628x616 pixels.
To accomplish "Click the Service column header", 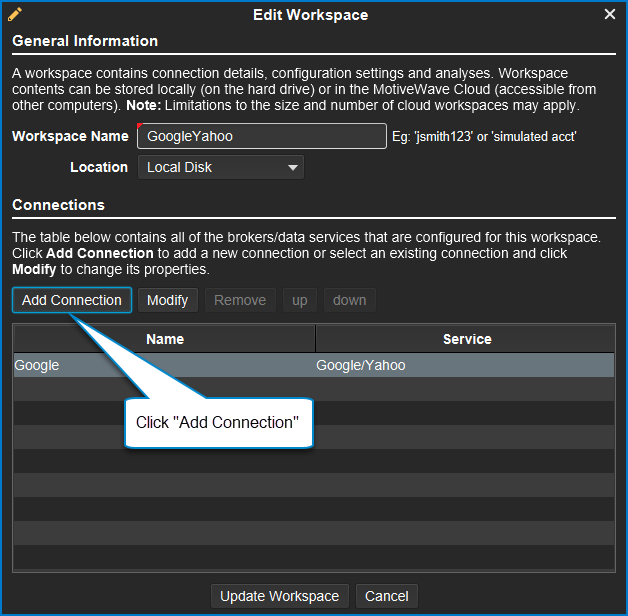I will pos(467,339).
